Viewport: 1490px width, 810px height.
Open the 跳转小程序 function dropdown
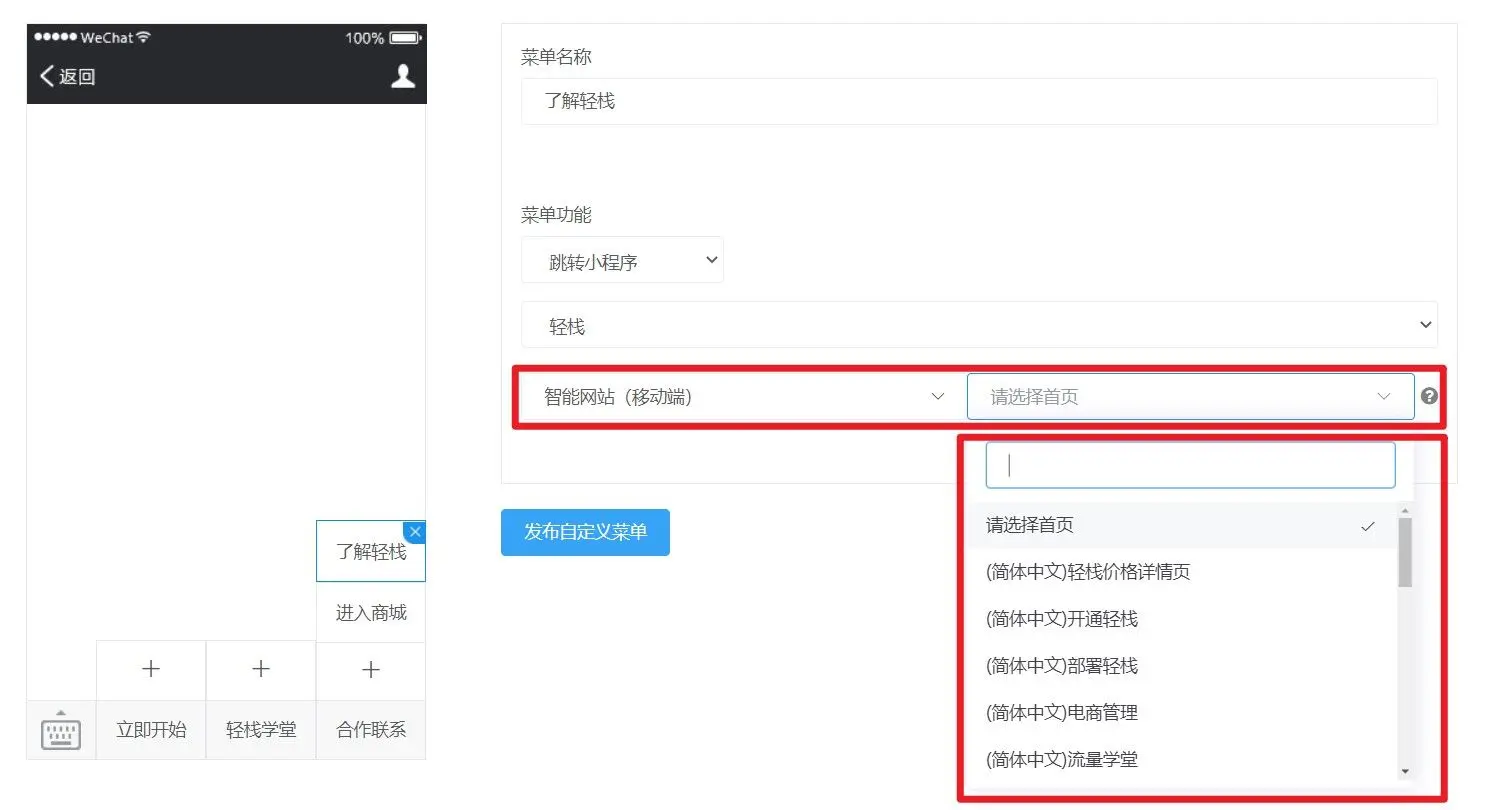(x=622, y=260)
